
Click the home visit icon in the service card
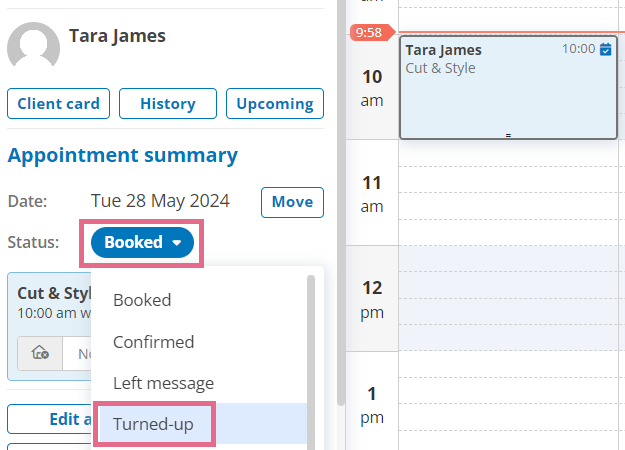40,353
